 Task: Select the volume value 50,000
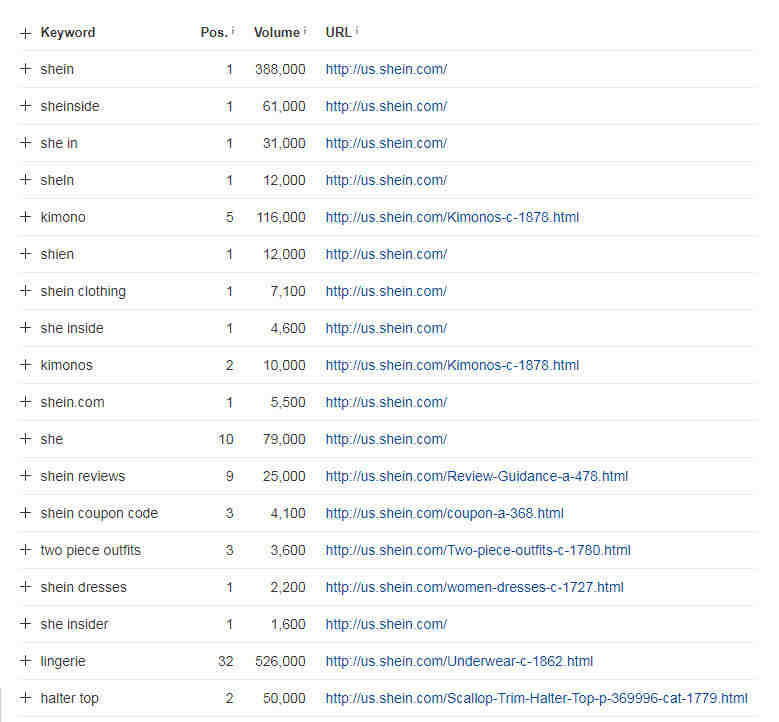[x=284, y=698]
